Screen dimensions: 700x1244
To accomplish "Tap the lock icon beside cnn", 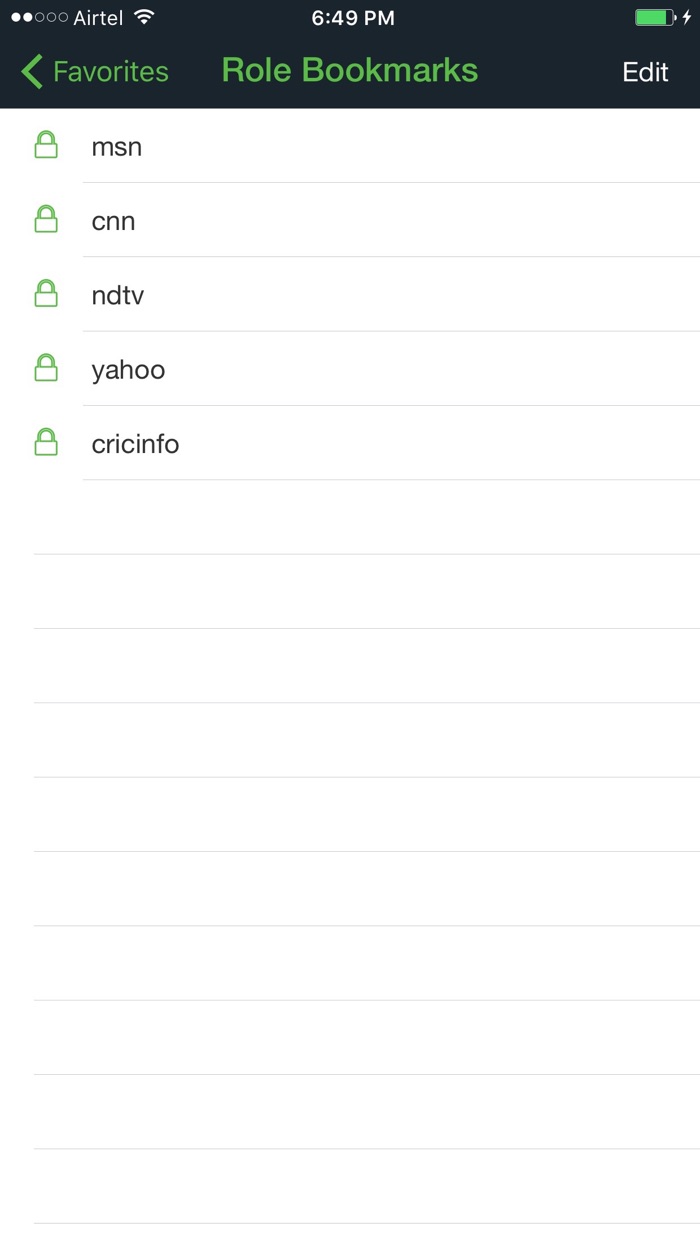I will click(46, 220).
